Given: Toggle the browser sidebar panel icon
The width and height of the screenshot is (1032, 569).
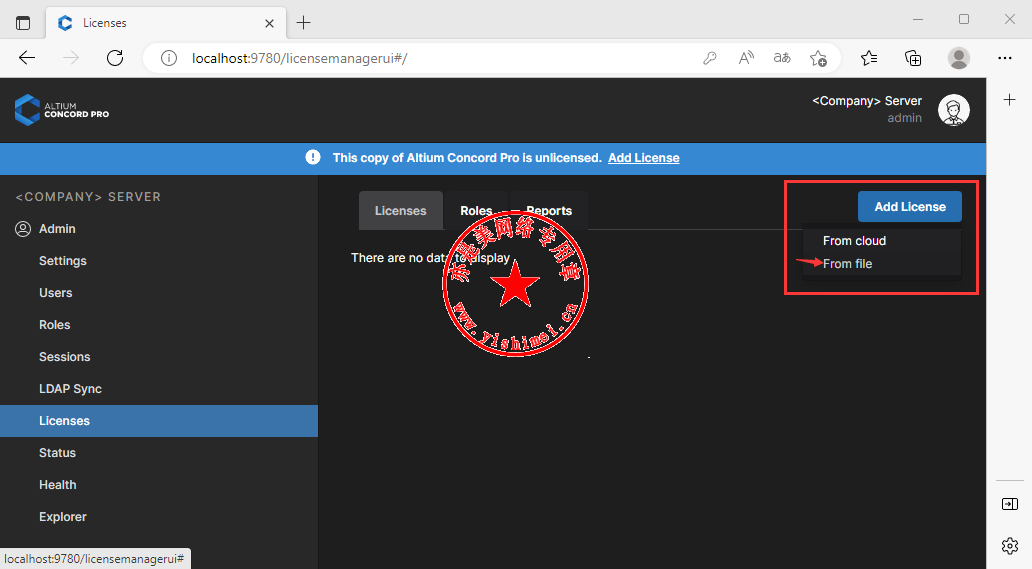Looking at the screenshot, I should [x=1010, y=504].
